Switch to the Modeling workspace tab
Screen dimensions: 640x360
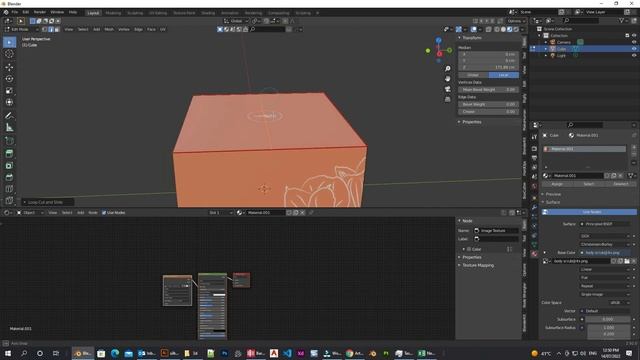(x=113, y=13)
